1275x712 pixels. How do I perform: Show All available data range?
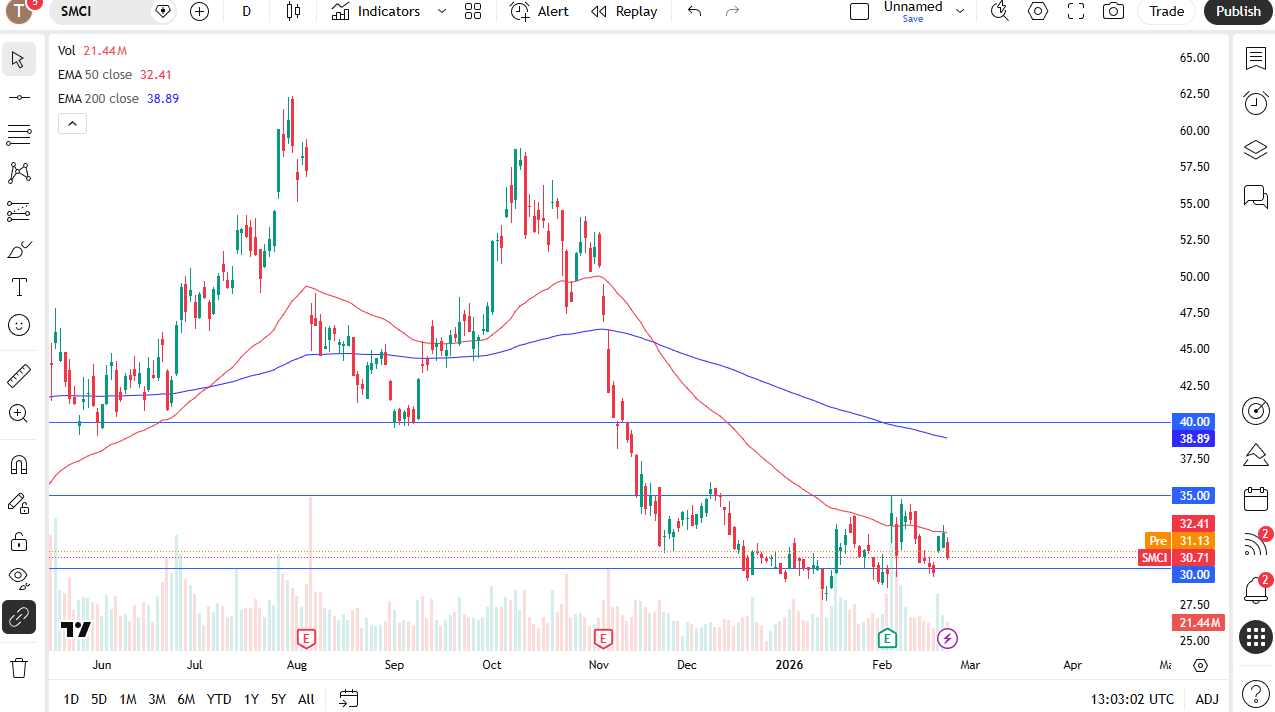pos(306,699)
